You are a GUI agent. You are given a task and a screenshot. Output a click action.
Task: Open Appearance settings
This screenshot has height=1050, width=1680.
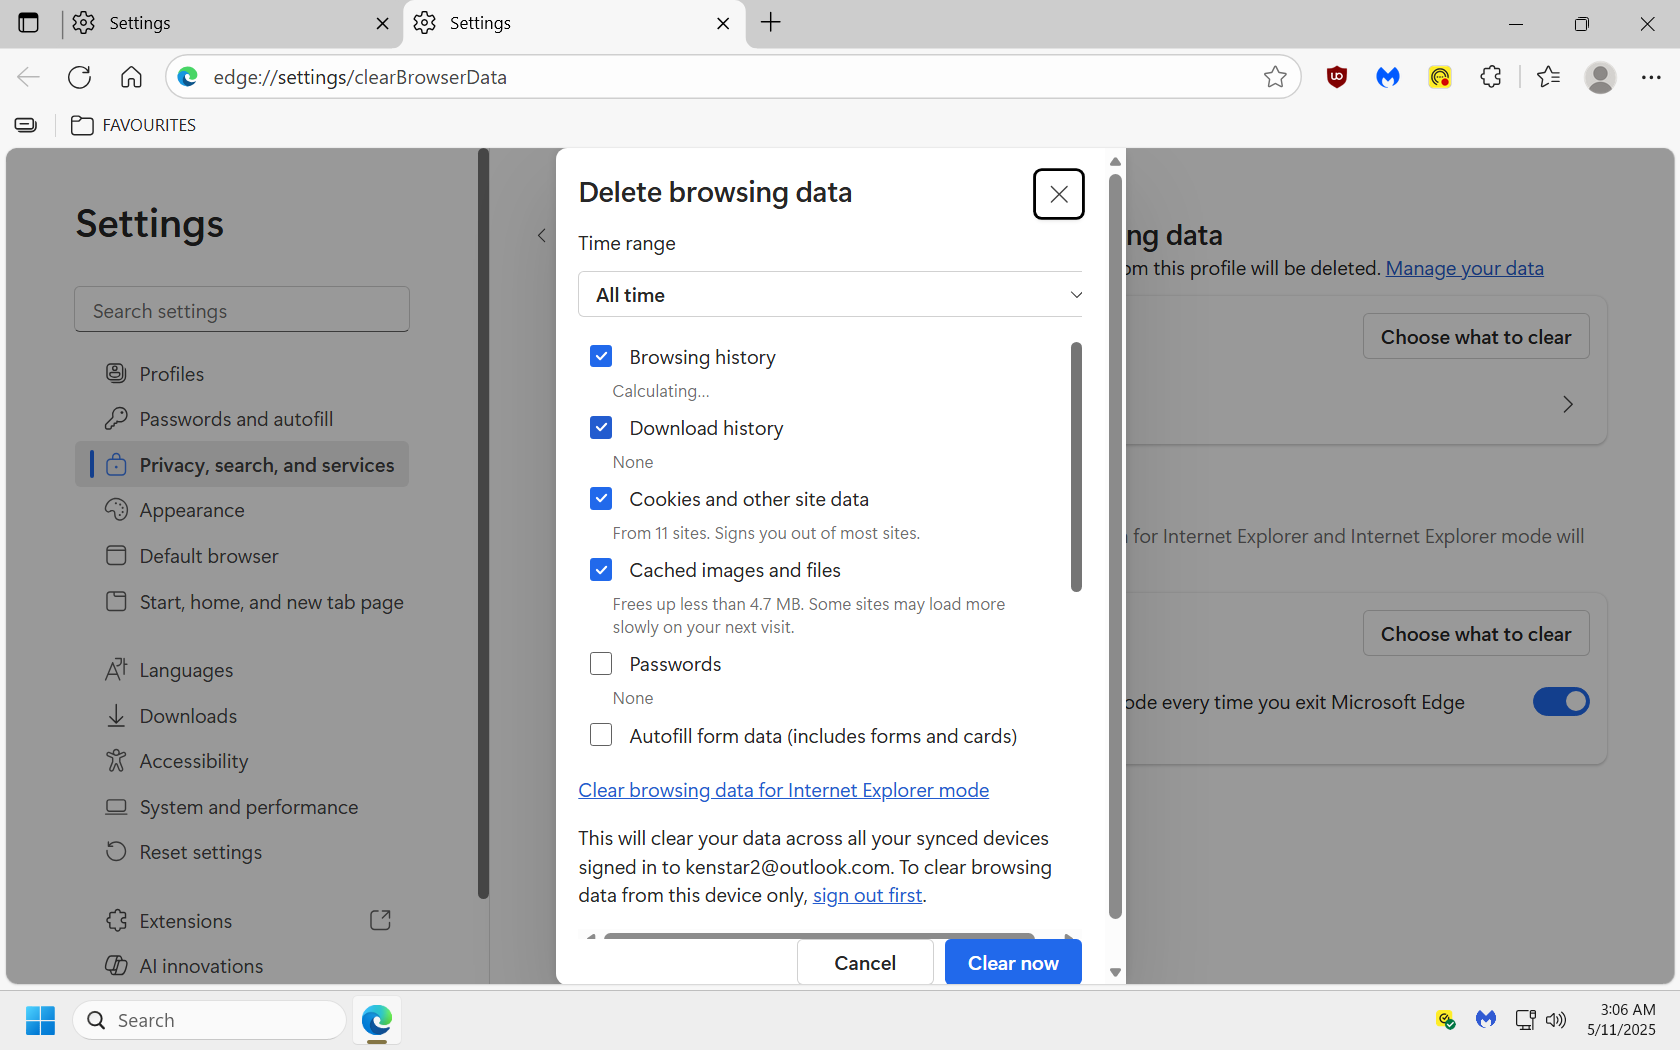pos(242,510)
